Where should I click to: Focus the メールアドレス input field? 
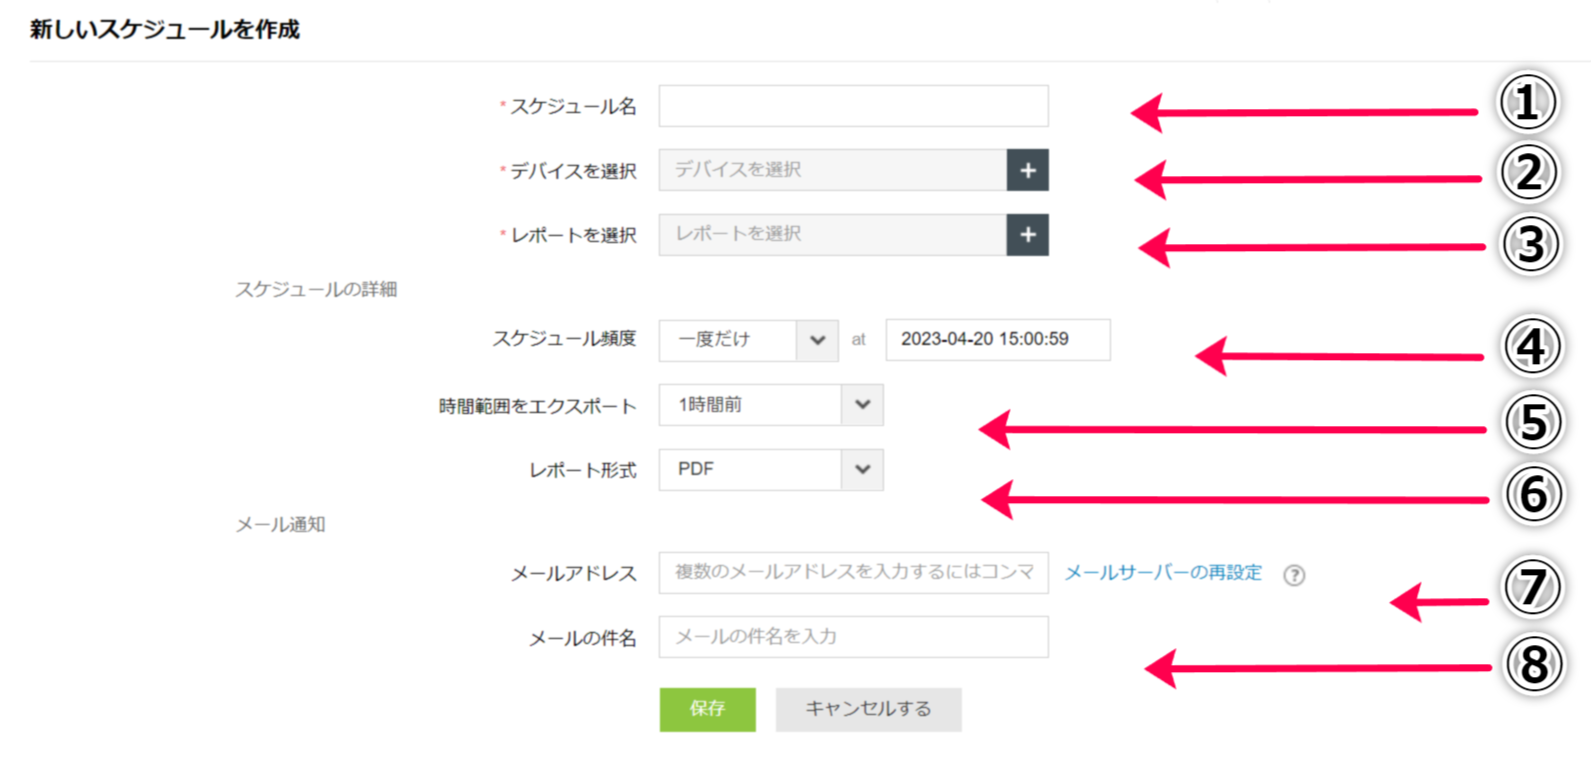coord(853,573)
